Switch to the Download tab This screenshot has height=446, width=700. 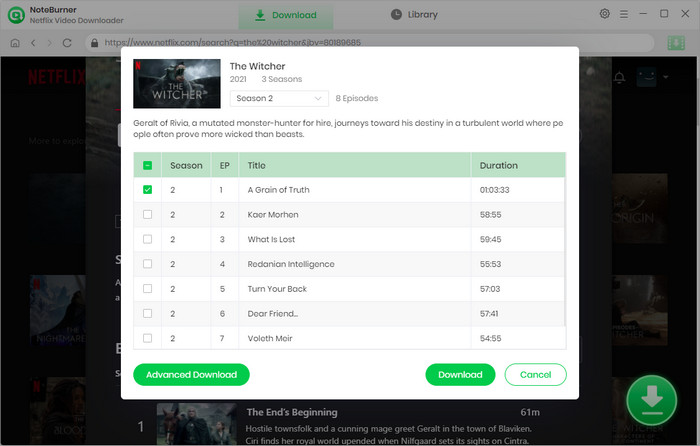click(x=286, y=15)
